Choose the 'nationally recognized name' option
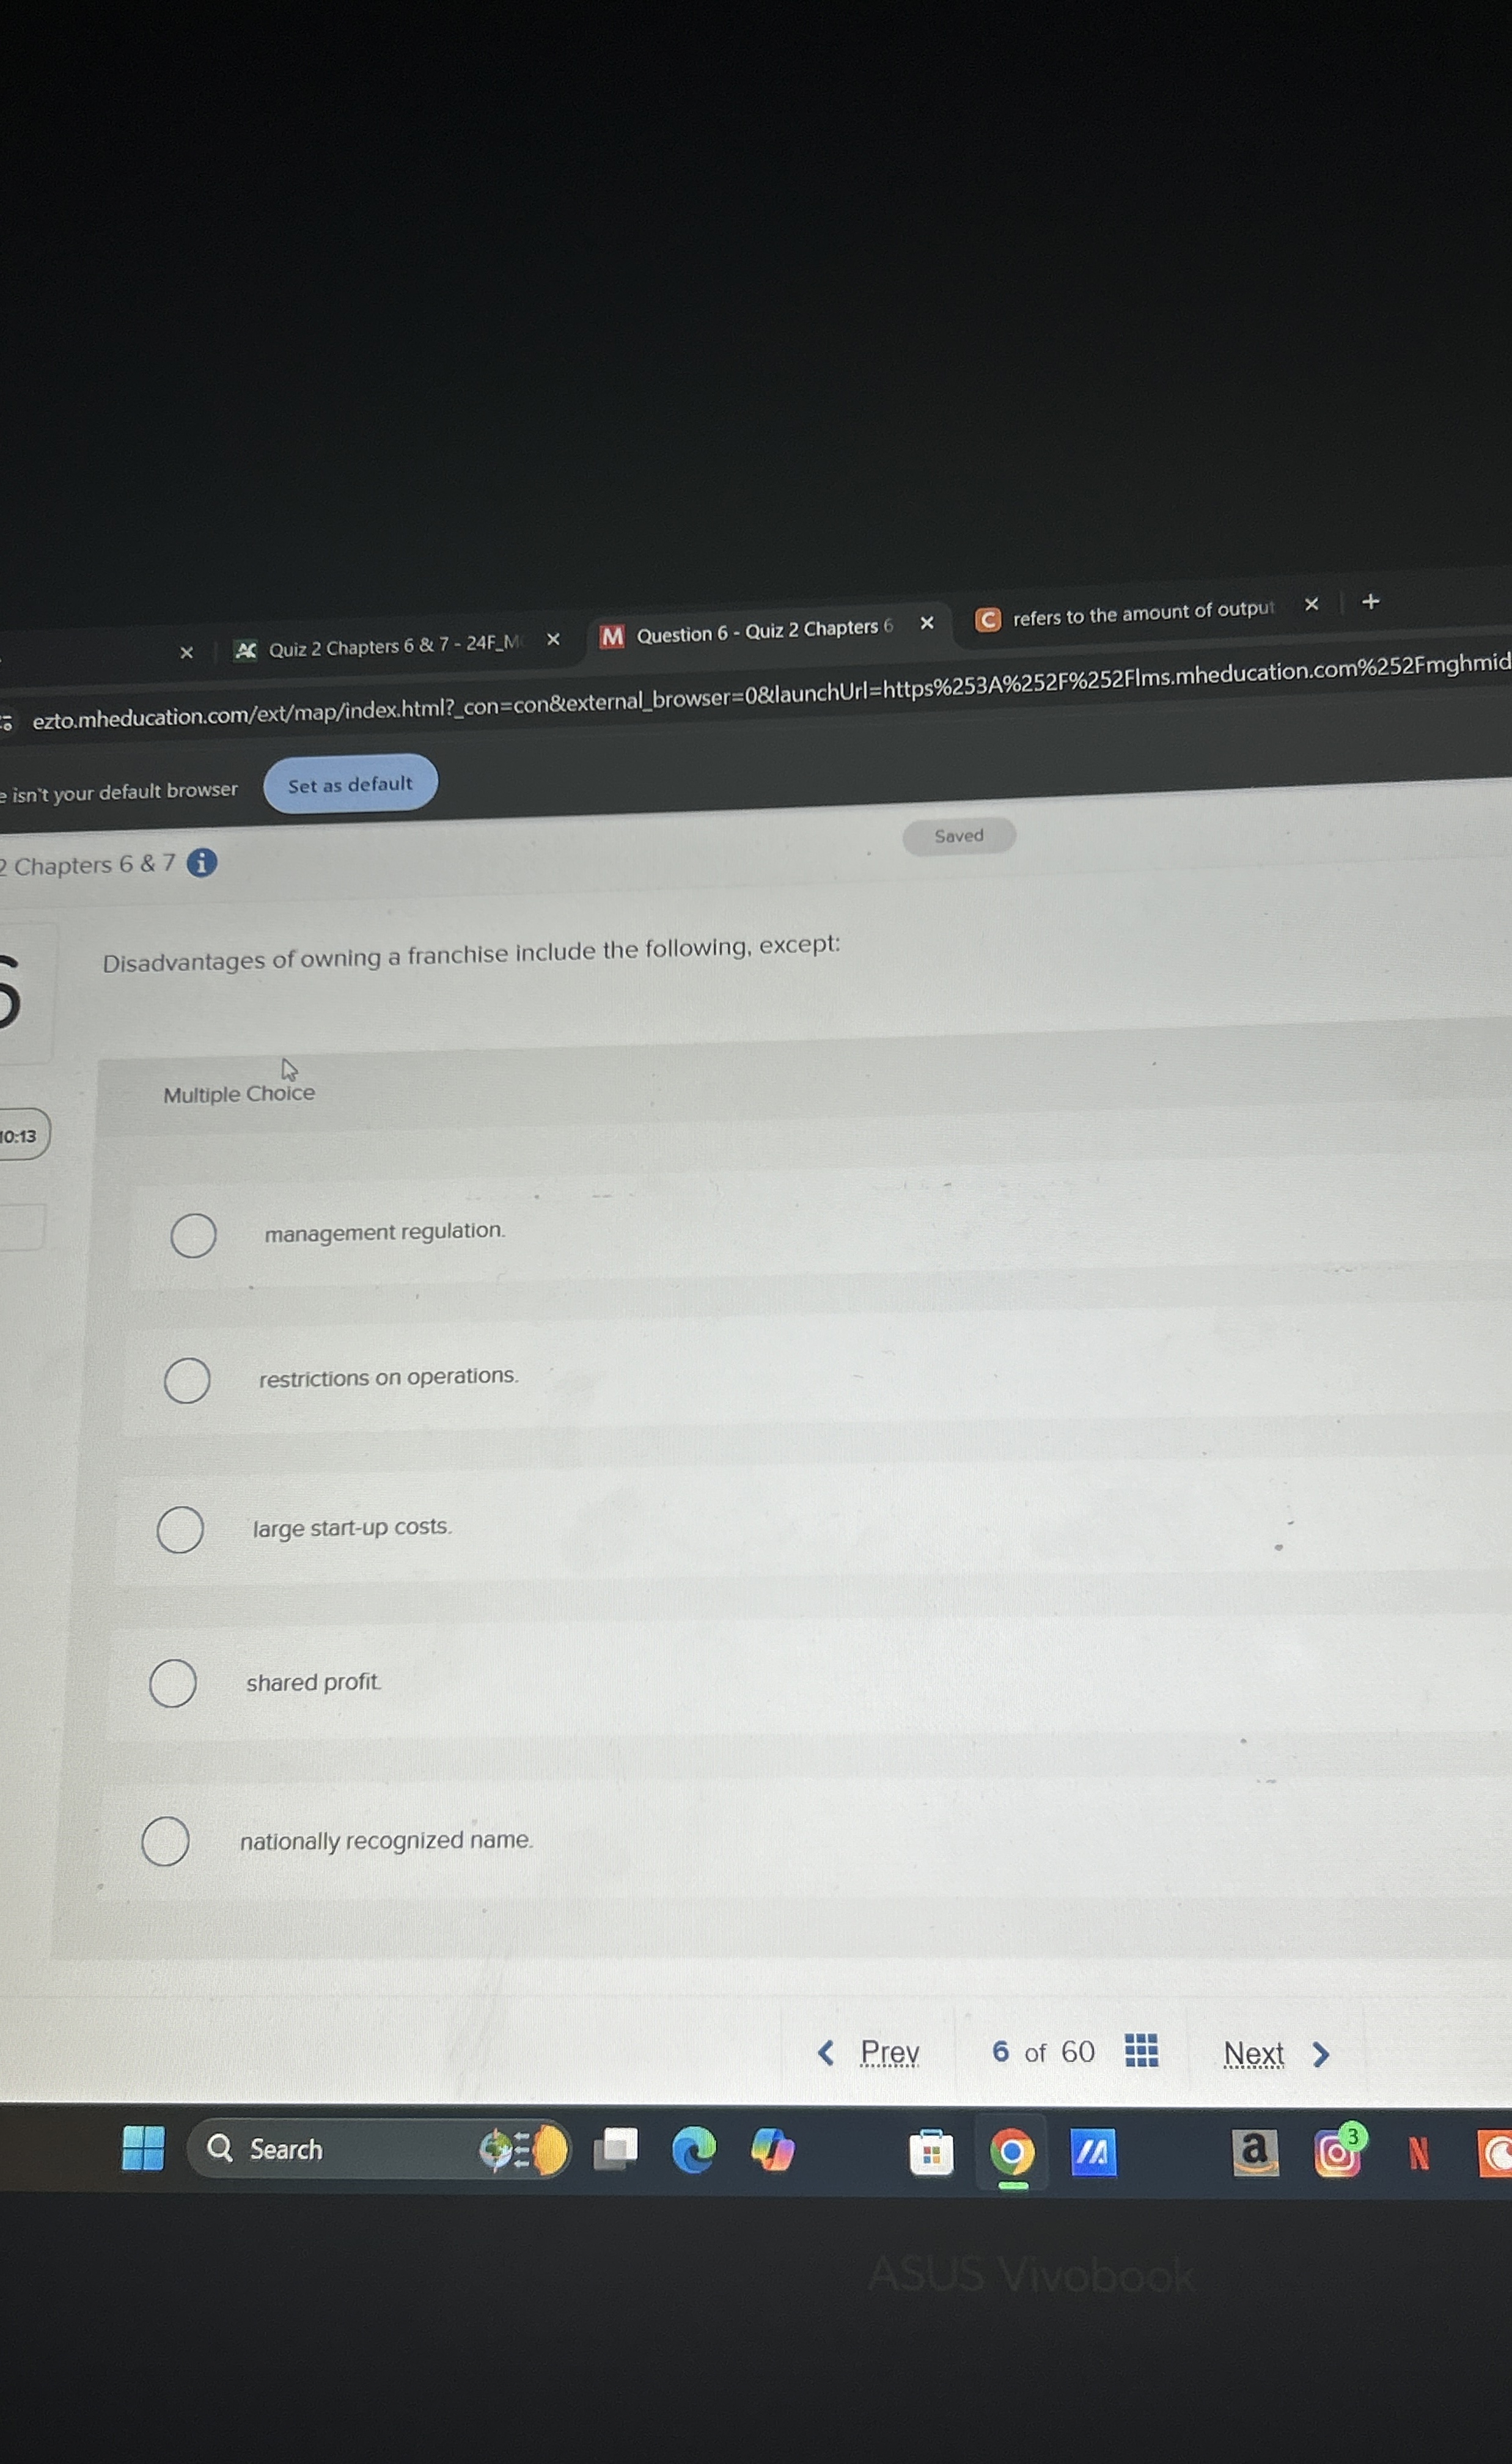The height and width of the screenshot is (2464, 1512). tap(165, 1841)
